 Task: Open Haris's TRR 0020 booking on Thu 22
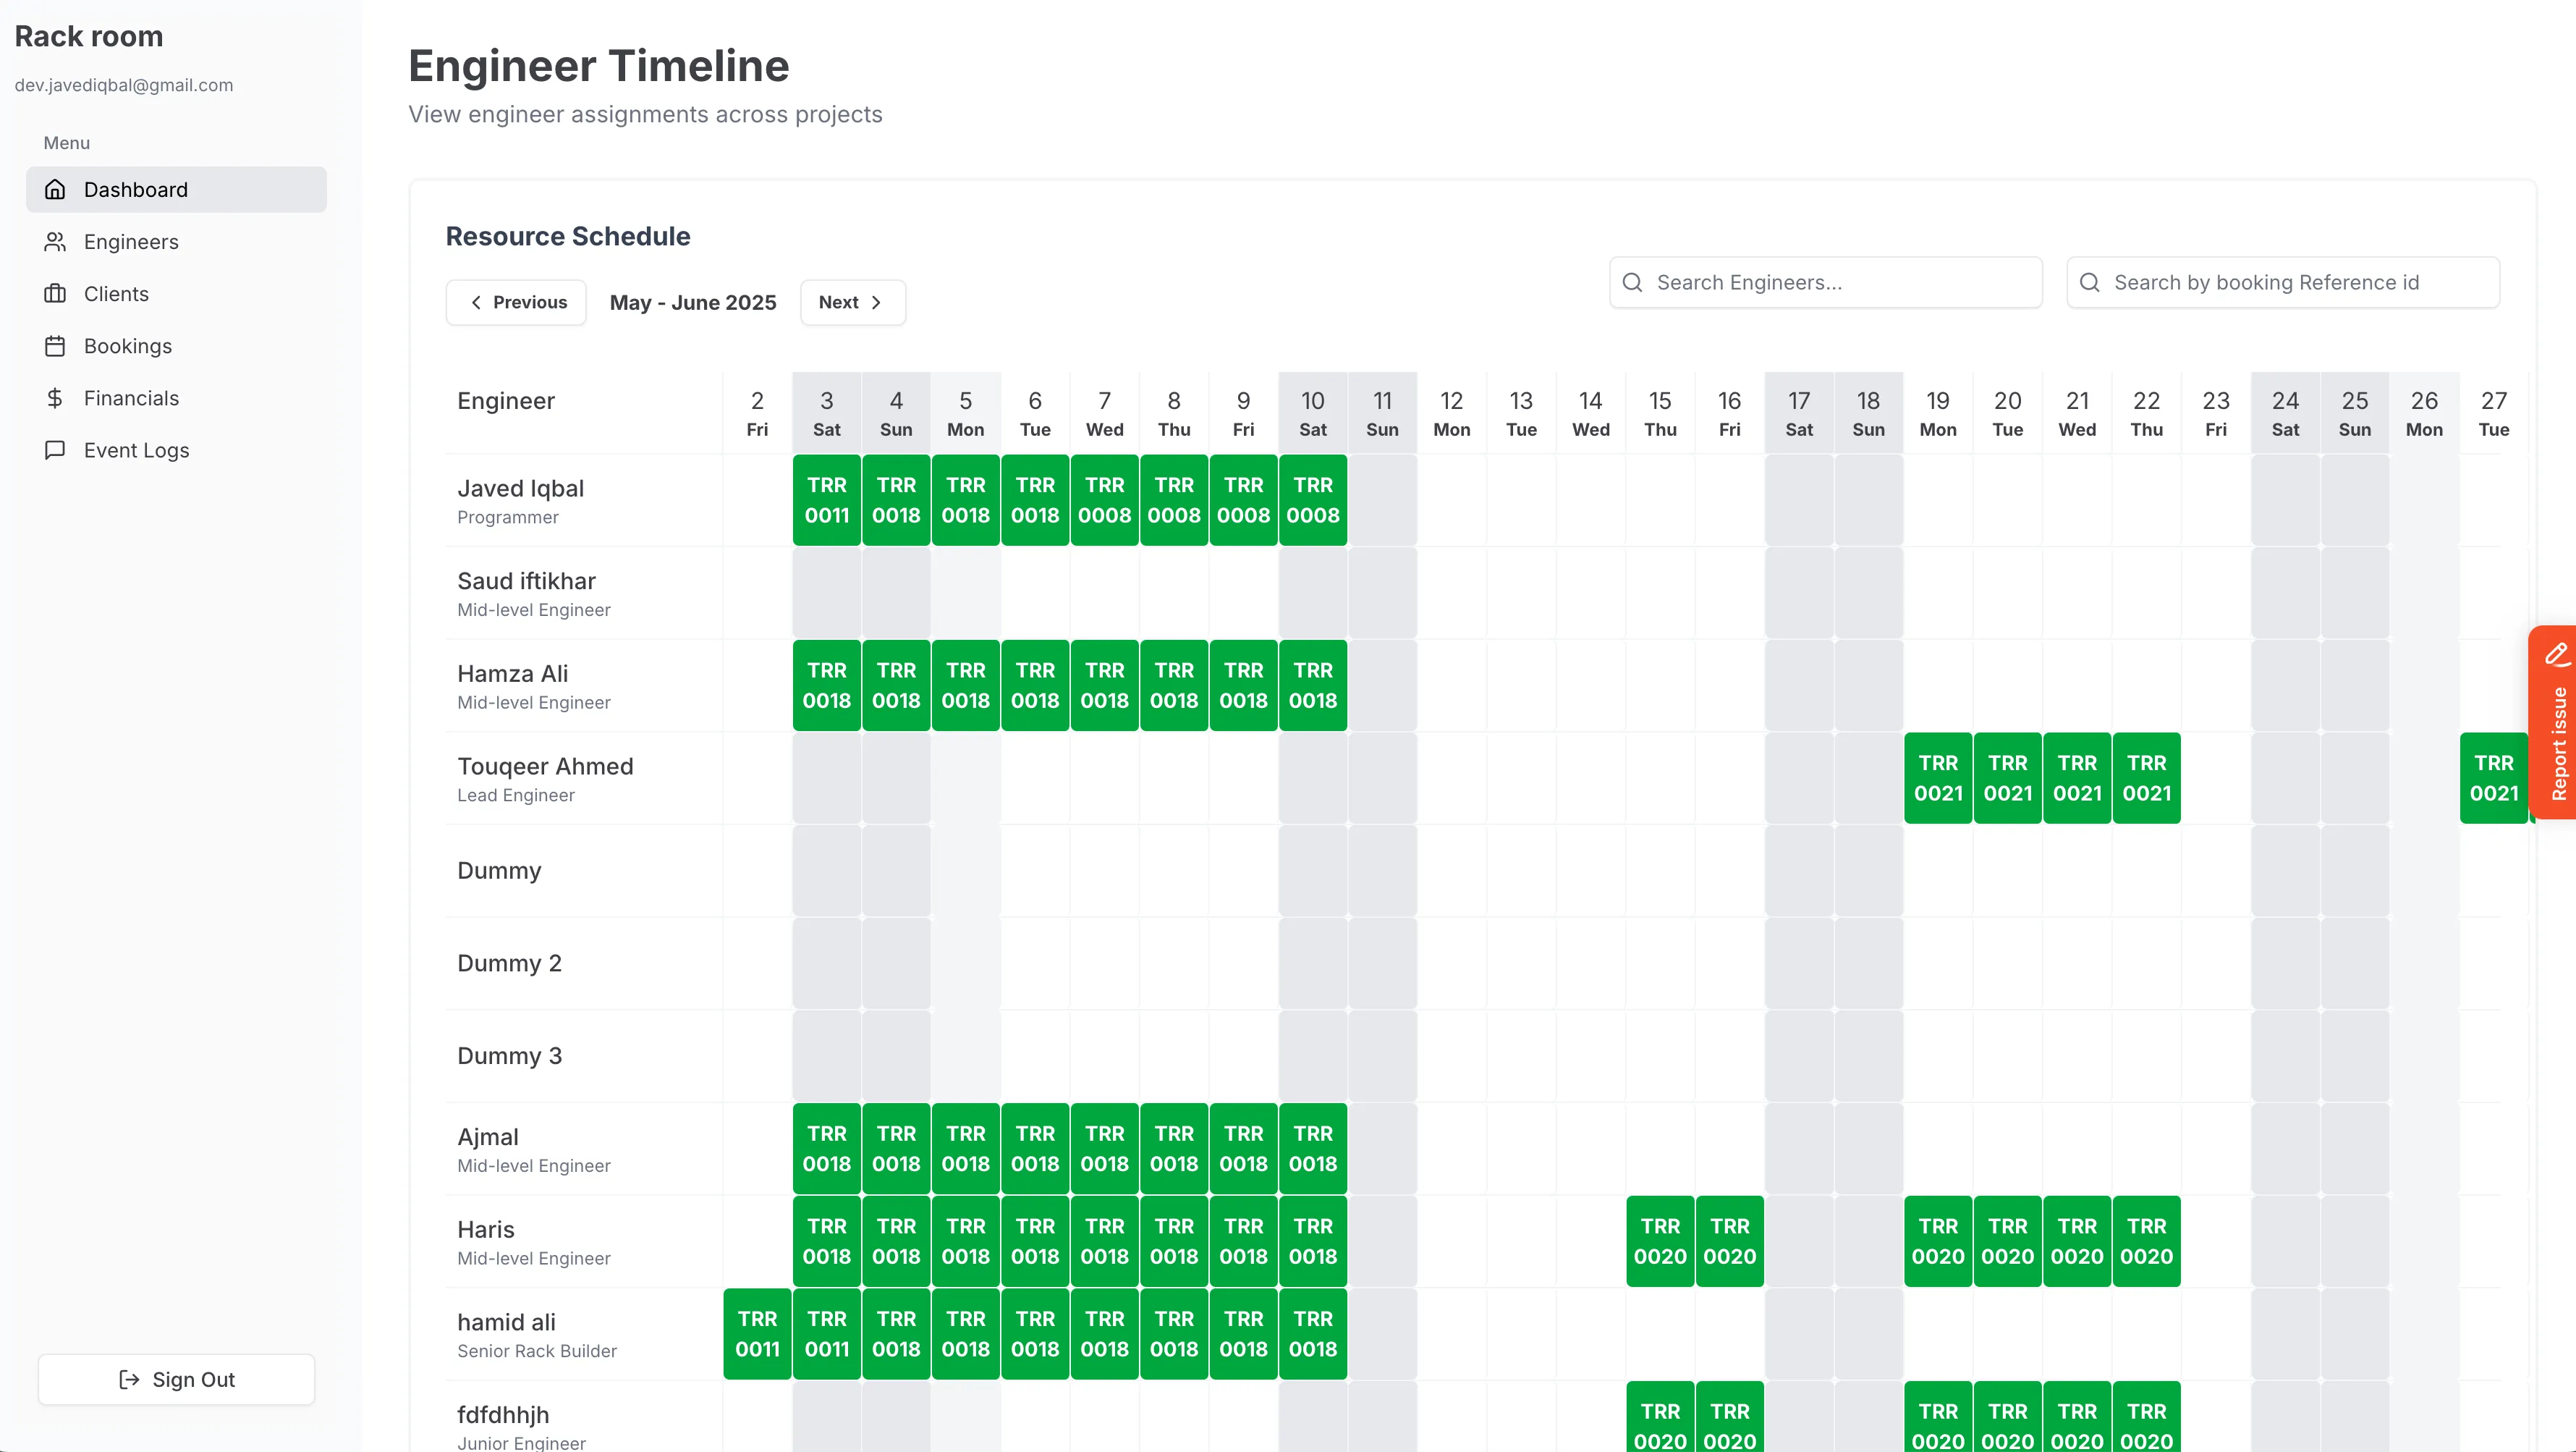2147,1241
